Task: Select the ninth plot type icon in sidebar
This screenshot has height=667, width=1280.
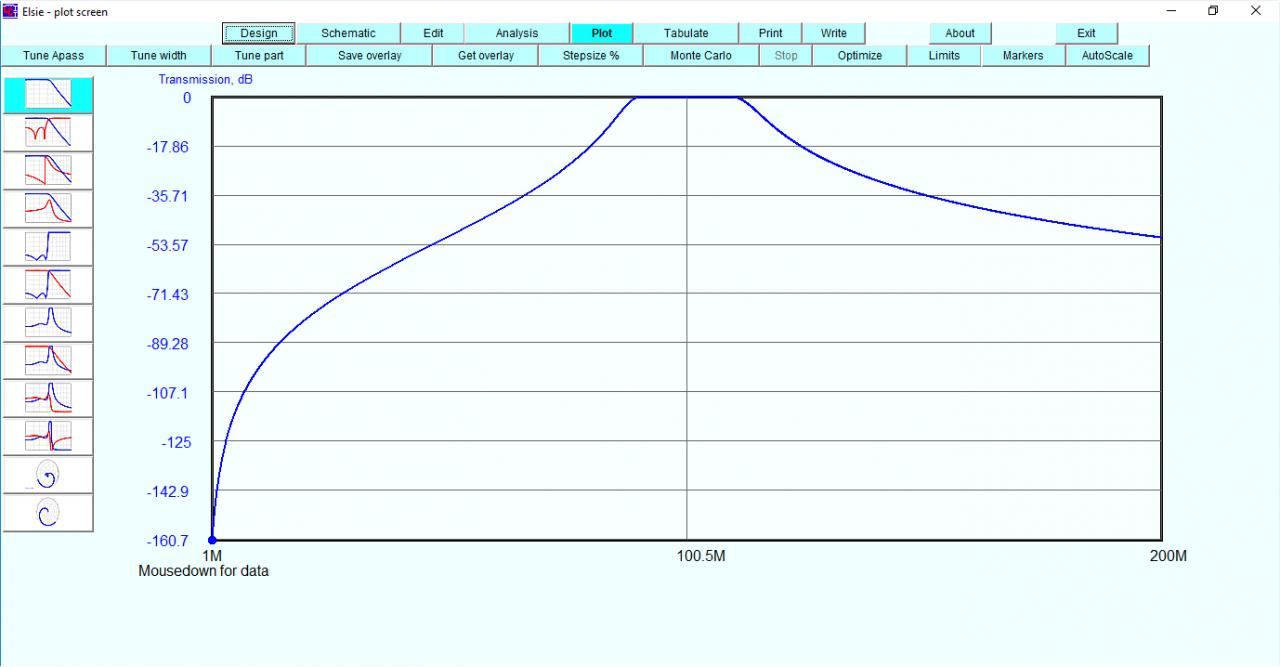Action: (49, 399)
